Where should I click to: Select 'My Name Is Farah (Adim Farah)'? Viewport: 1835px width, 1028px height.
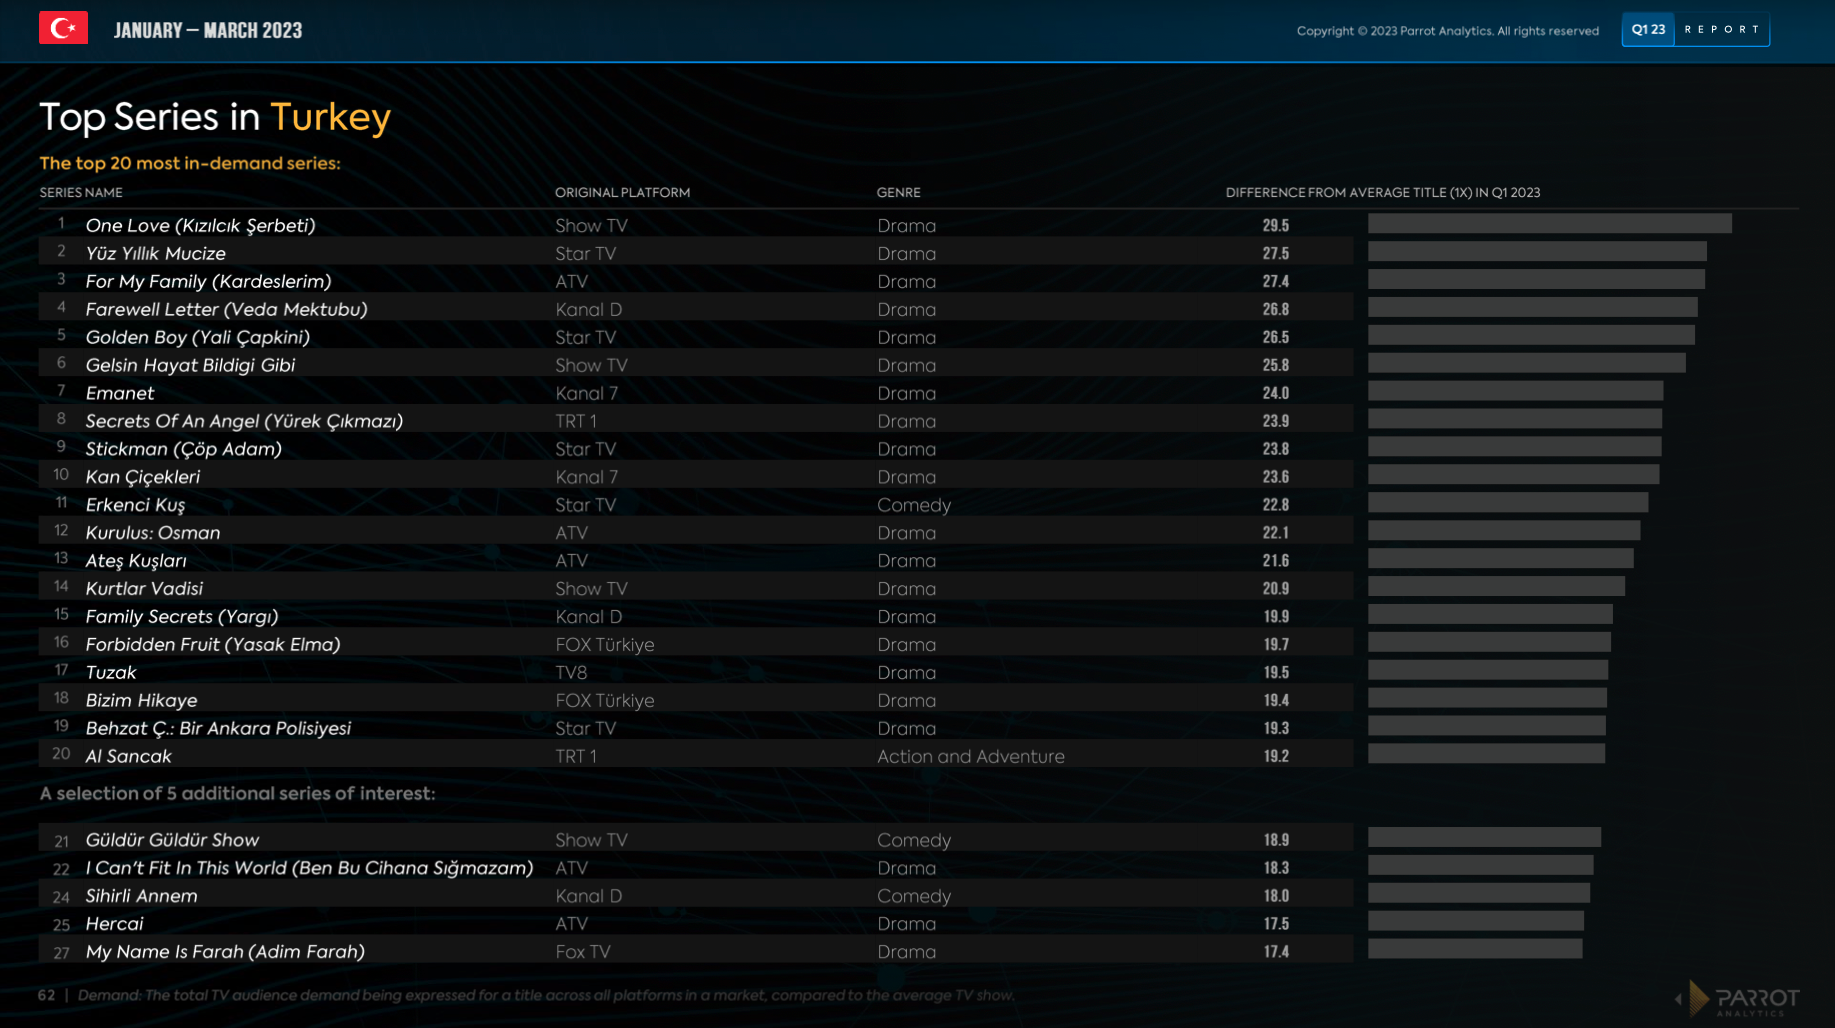tap(225, 952)
